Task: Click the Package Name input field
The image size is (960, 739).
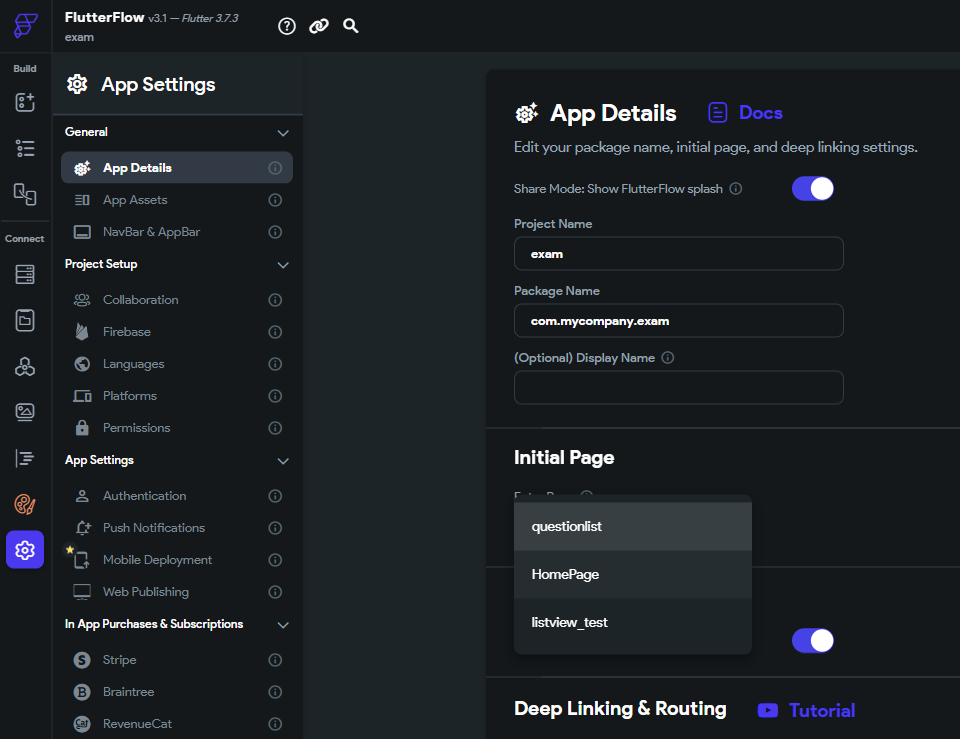Action: point(678,321)
